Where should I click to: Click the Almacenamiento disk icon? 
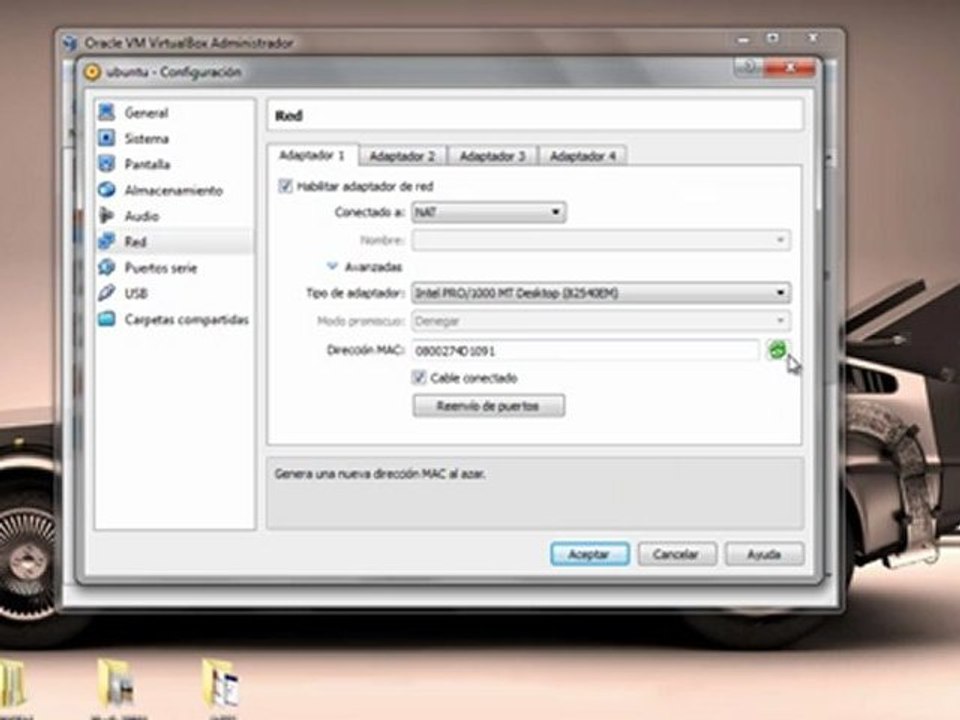[107, 190]
